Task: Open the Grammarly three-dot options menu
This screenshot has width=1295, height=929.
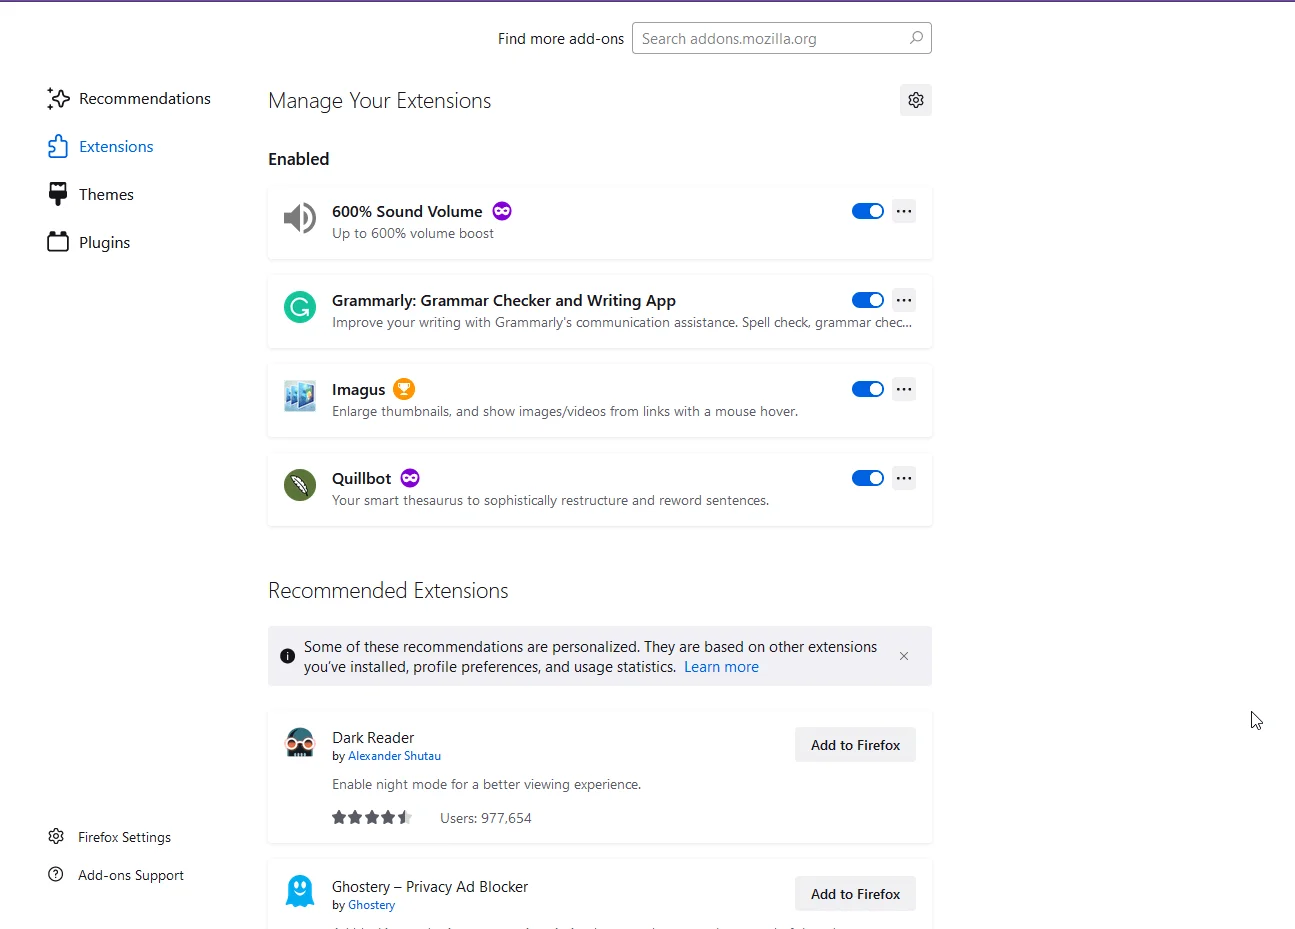Action: (904, 300)
